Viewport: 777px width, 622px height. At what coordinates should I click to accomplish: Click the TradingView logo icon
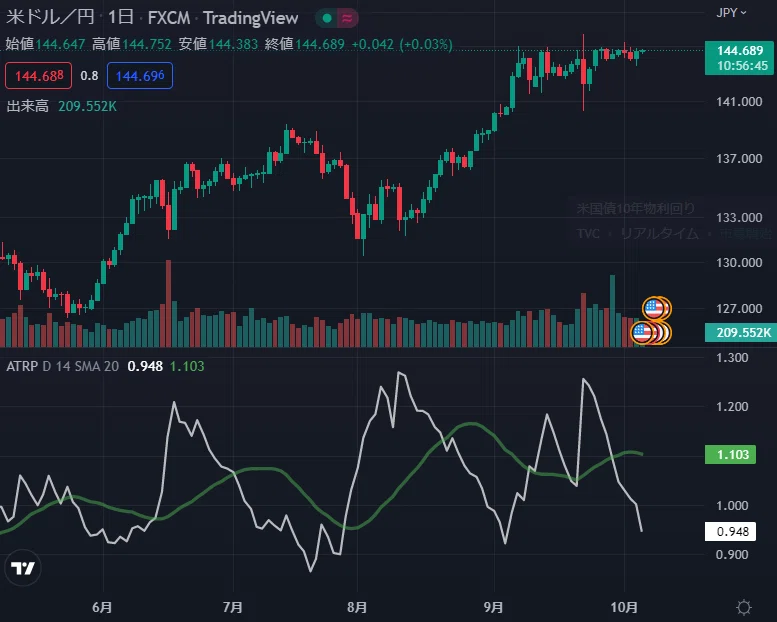pos(22,568)
